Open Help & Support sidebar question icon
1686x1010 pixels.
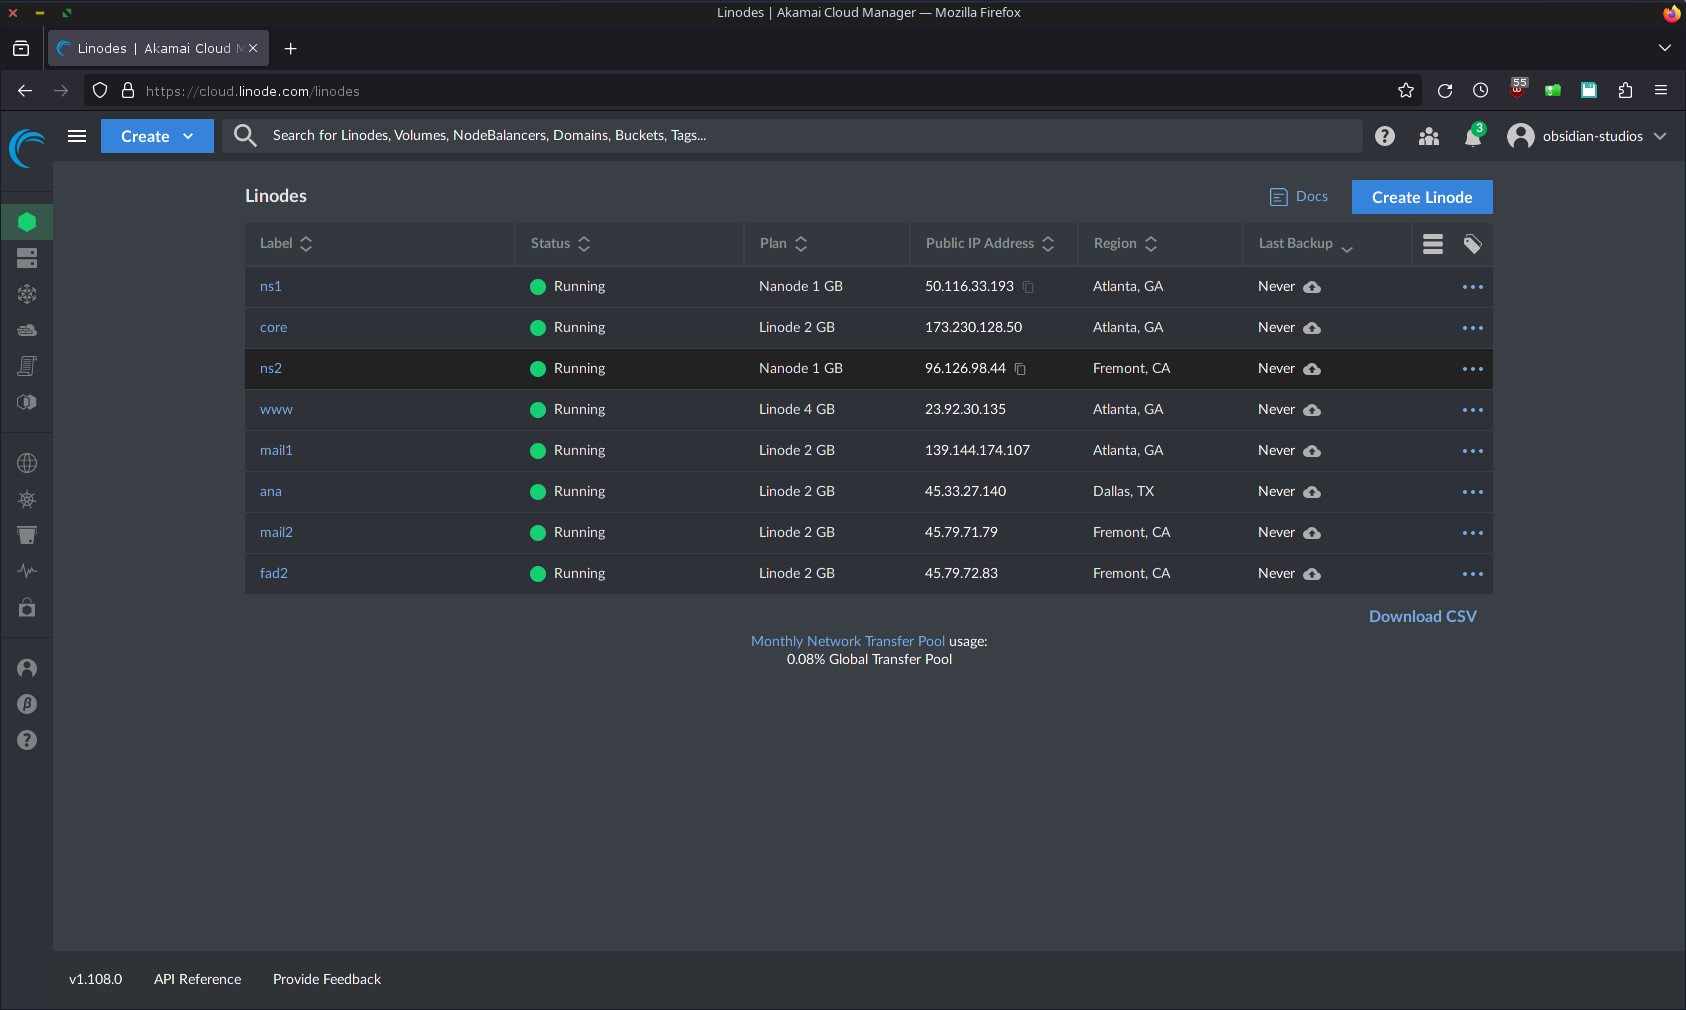pyautogui.click(x=27, y=740)
